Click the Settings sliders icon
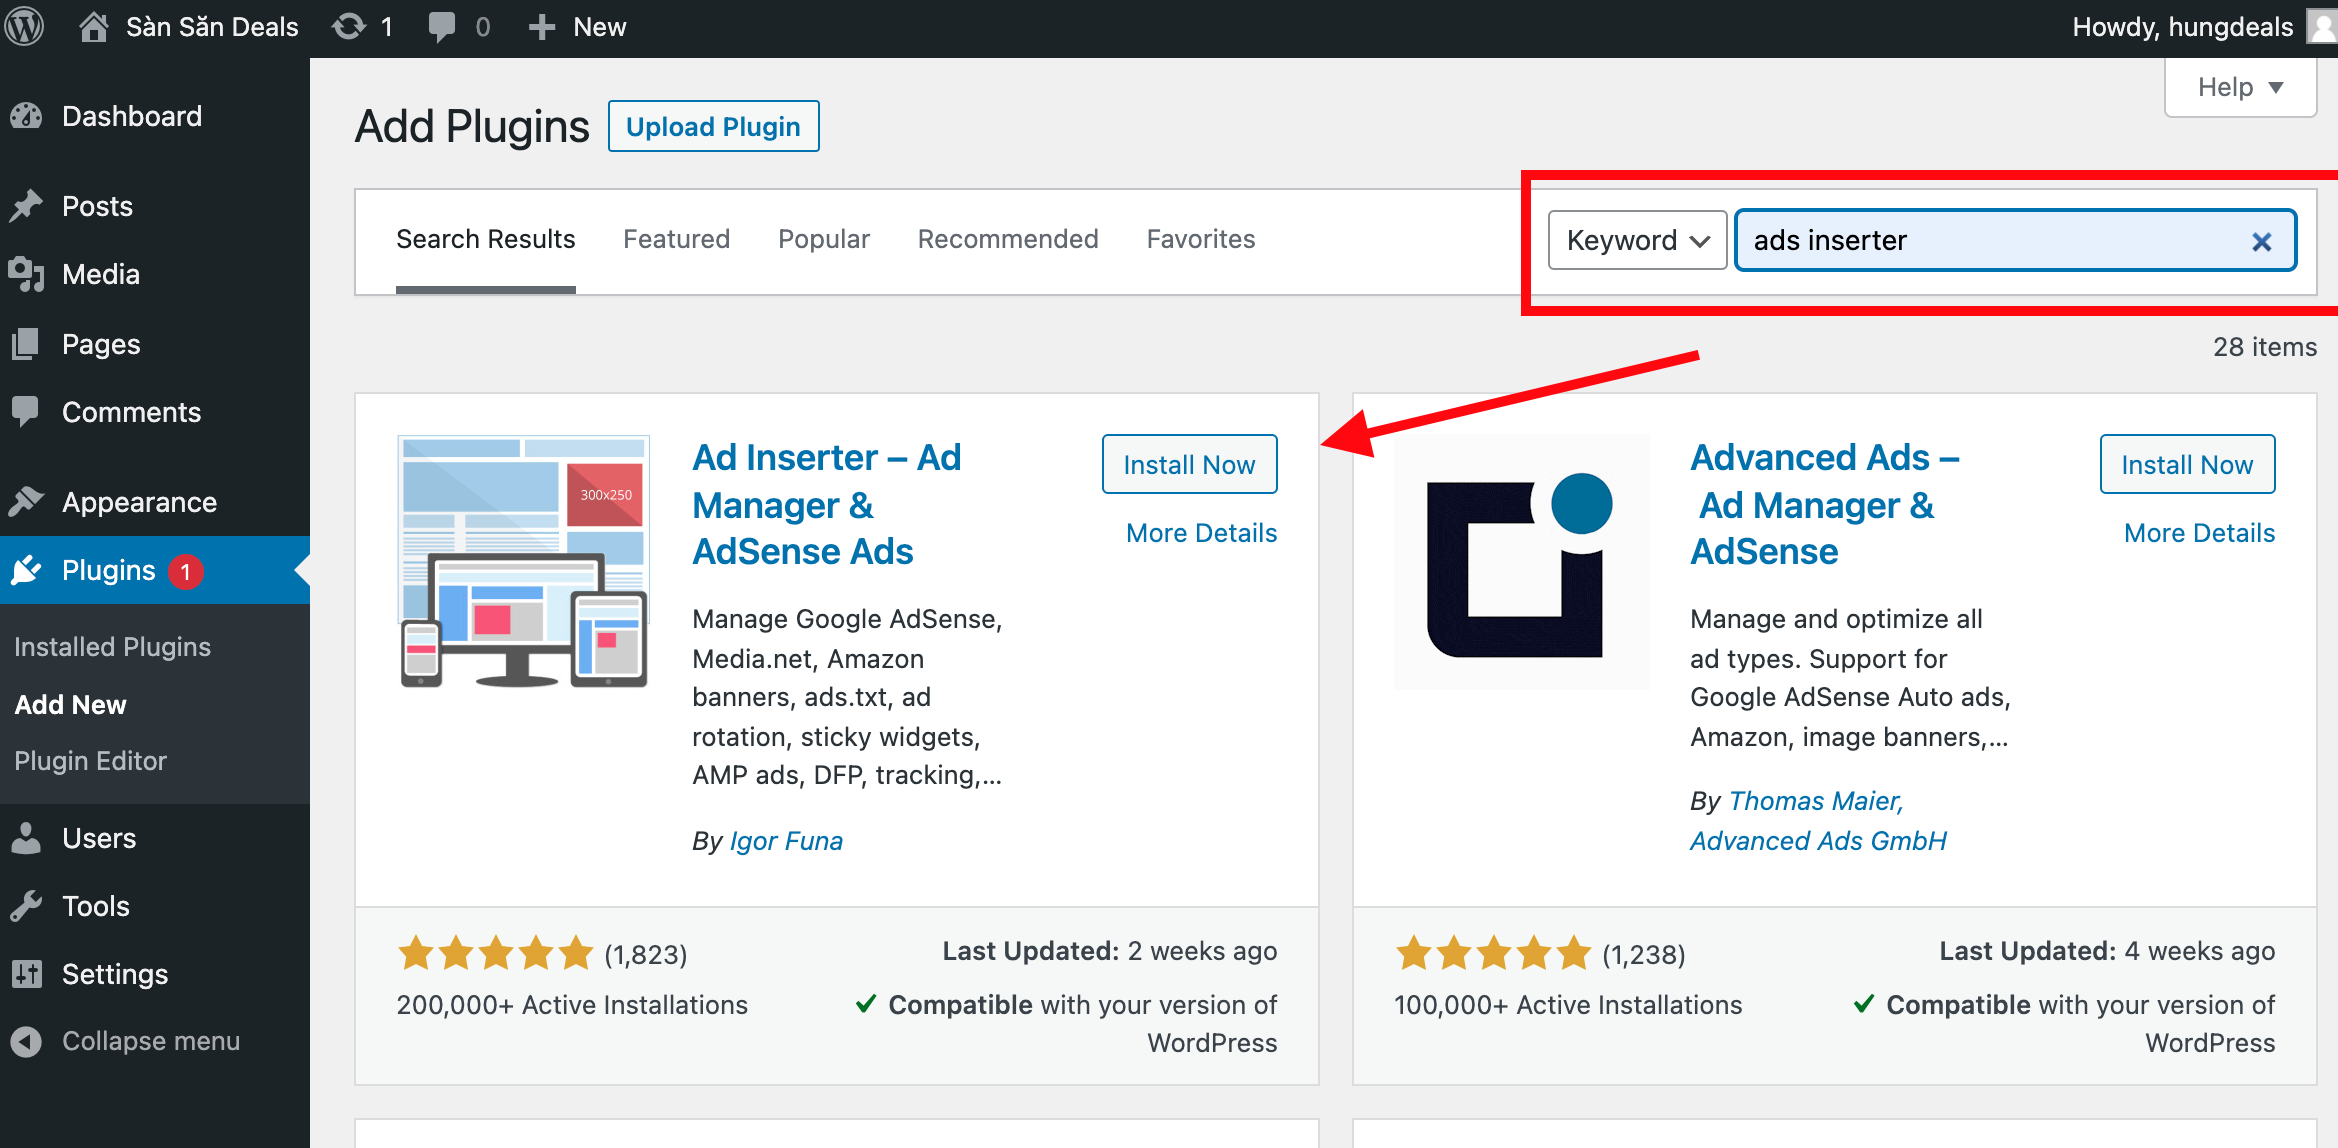This screenshot has width=2338, height=1148. click(27, 974)
